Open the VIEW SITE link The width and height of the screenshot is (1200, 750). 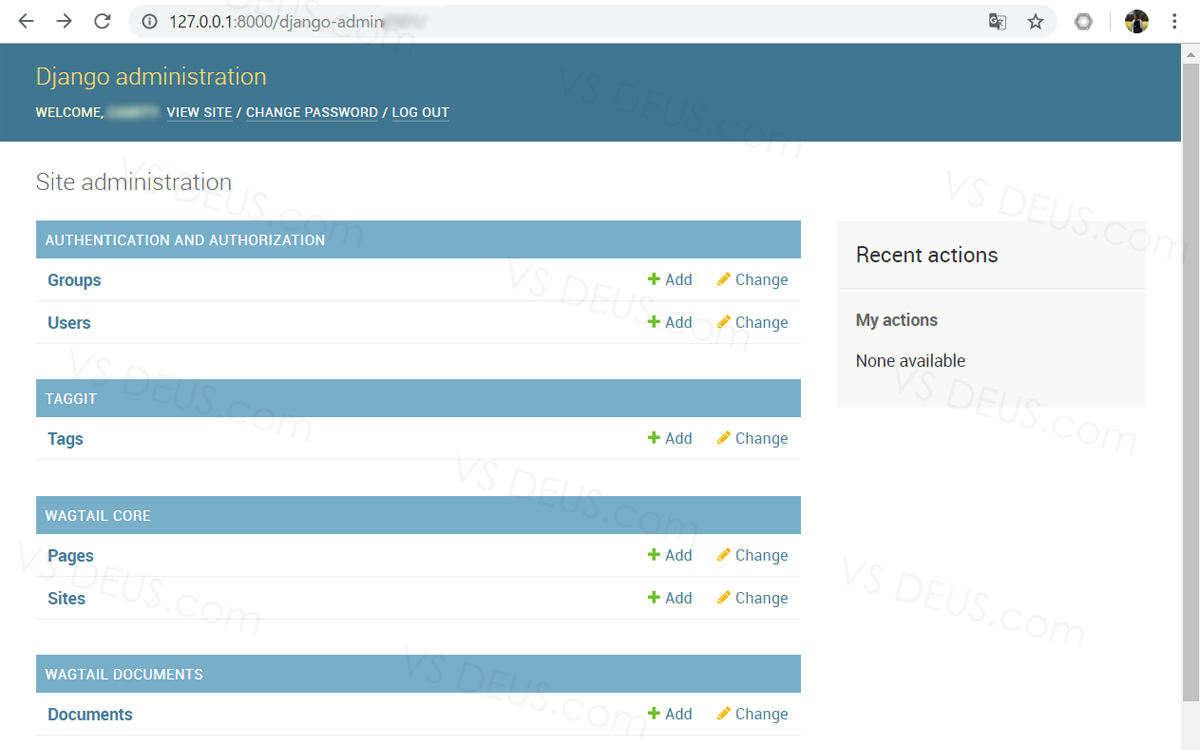tap(199, 113)
